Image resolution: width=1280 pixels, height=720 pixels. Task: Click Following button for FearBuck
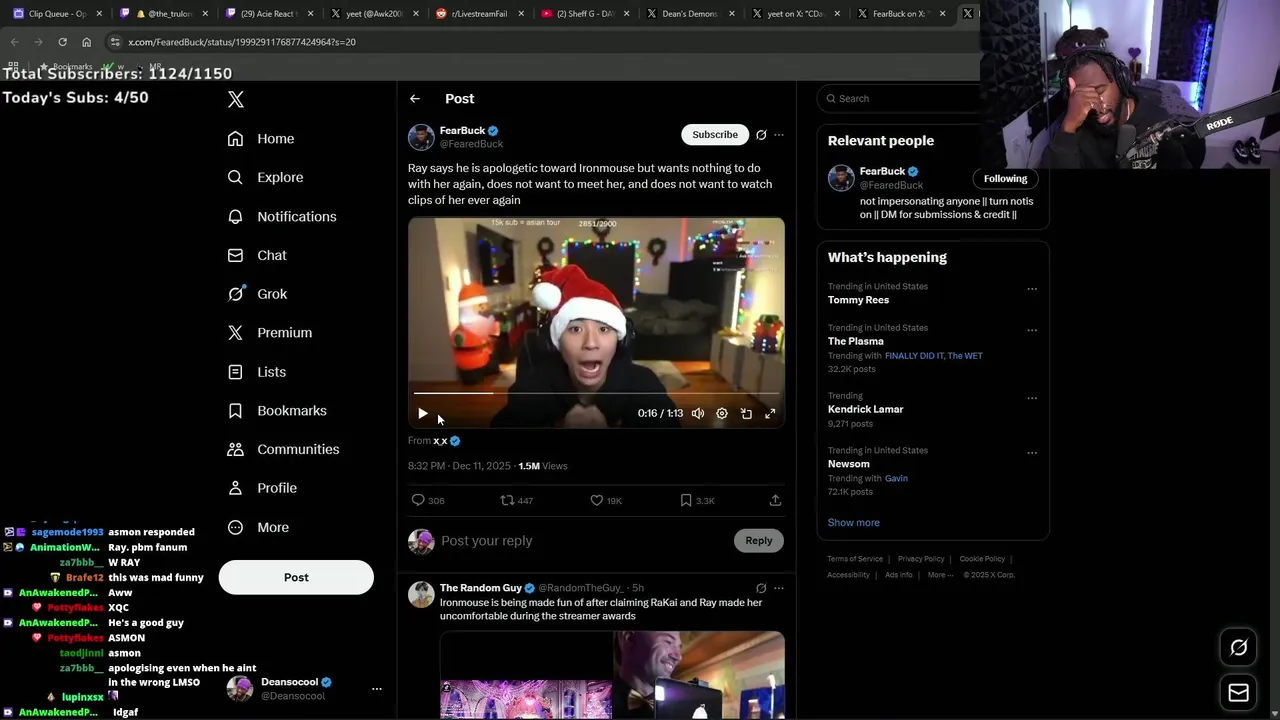[1005, 178]
